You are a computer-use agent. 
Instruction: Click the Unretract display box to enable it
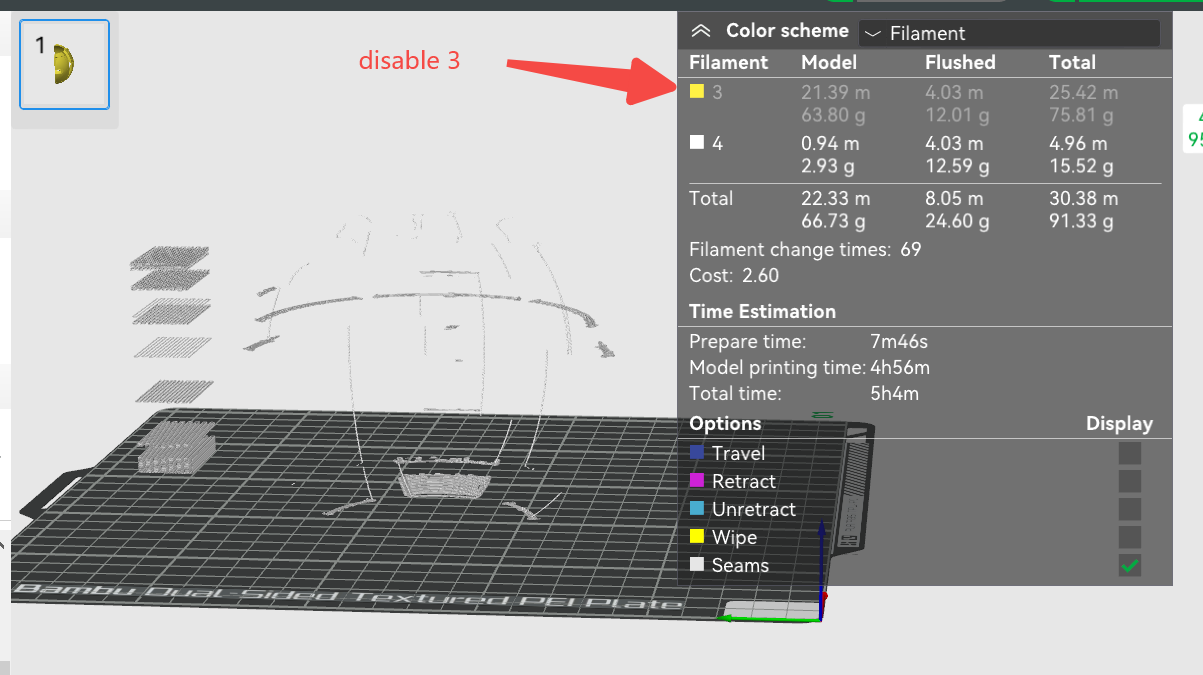[1129, 509]
